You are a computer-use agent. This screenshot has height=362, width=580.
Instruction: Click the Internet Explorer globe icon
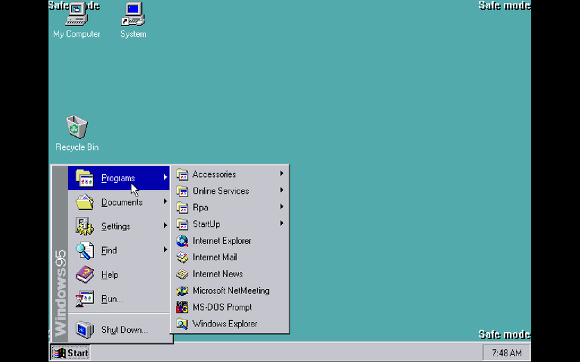[182, 241]
